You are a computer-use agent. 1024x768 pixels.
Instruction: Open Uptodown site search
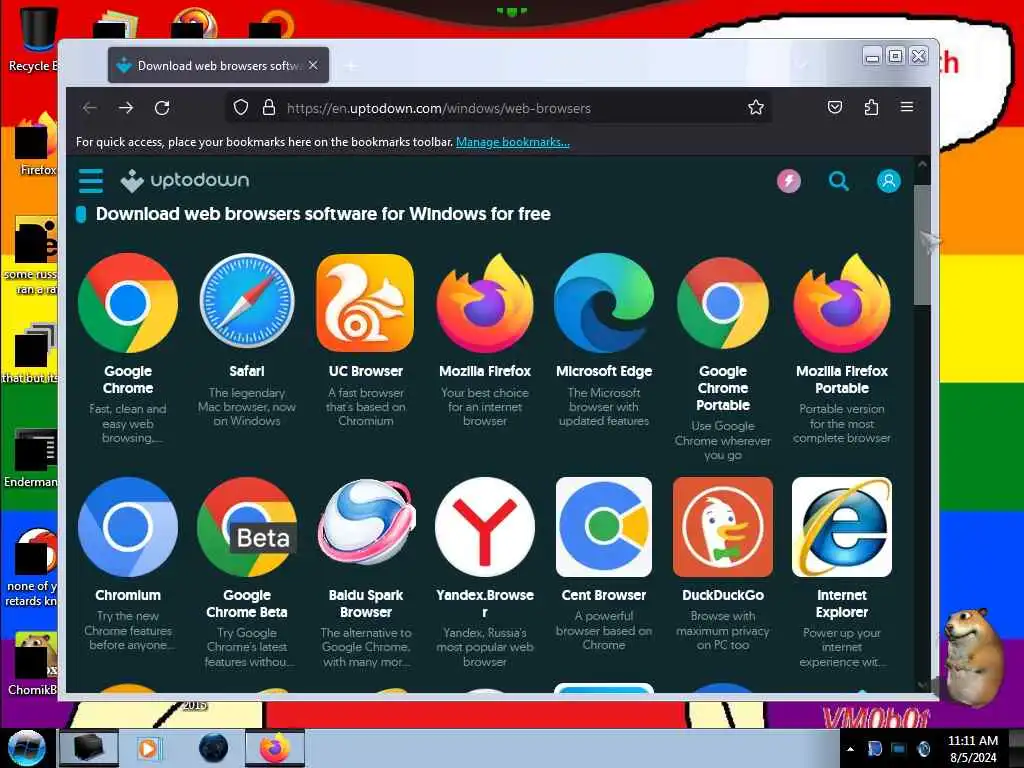click(839, 181)
